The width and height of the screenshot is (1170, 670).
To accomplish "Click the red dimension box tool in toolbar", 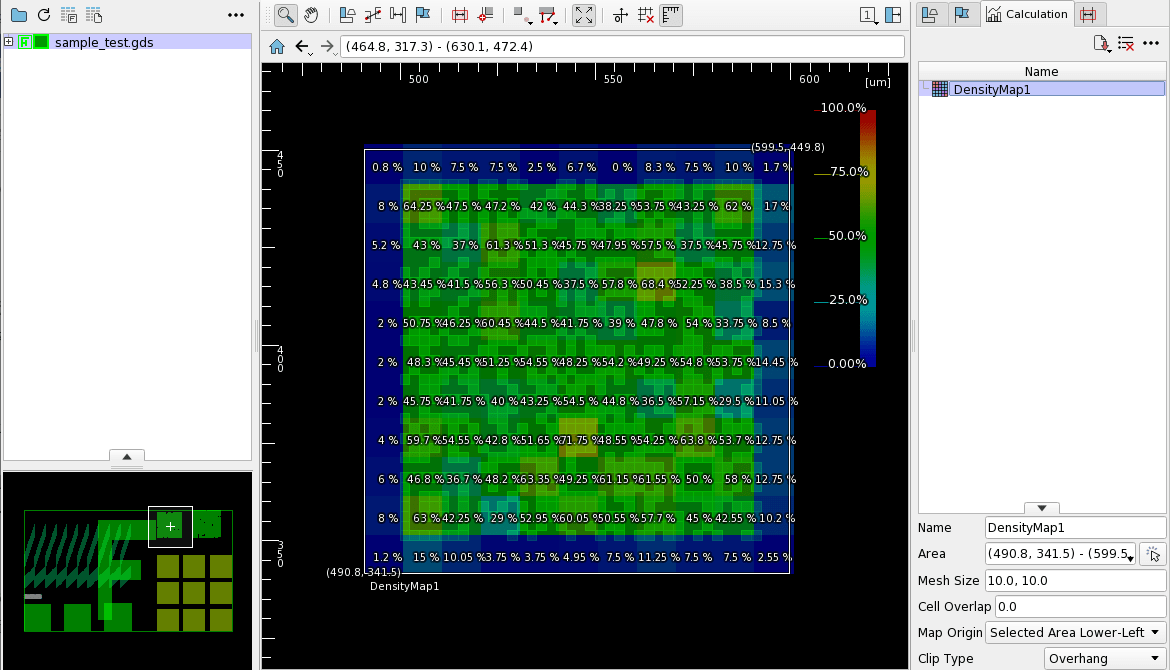I will pyautogui.click(x=460, y=15).
